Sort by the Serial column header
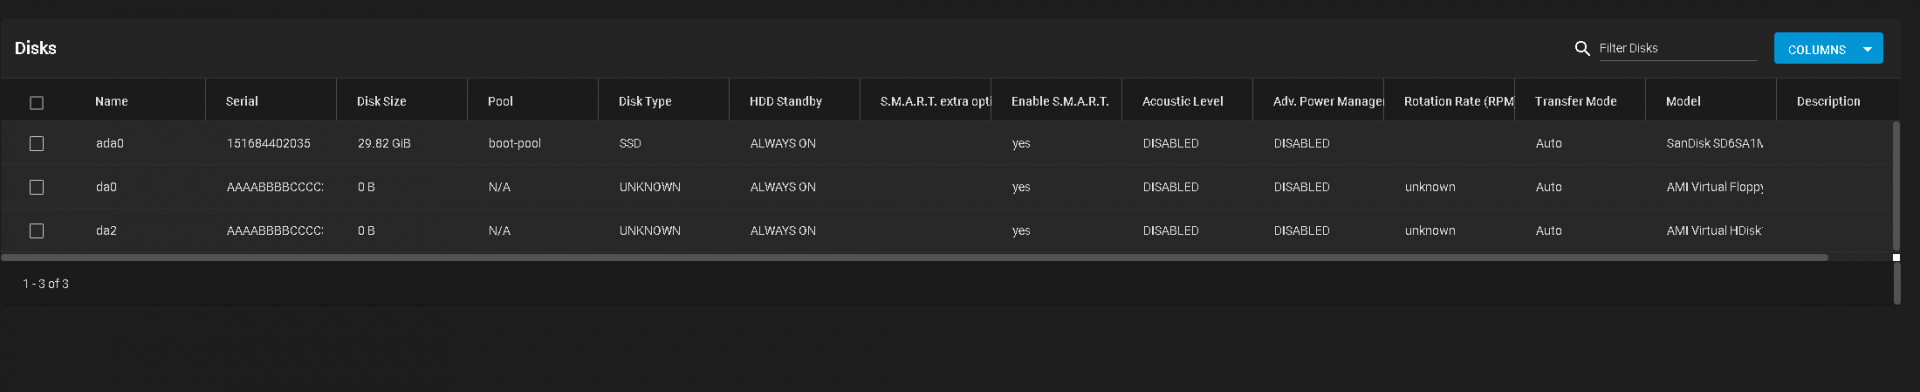Image resolution: width=1920 pixels, height=392 pixels. pos(242,101)
